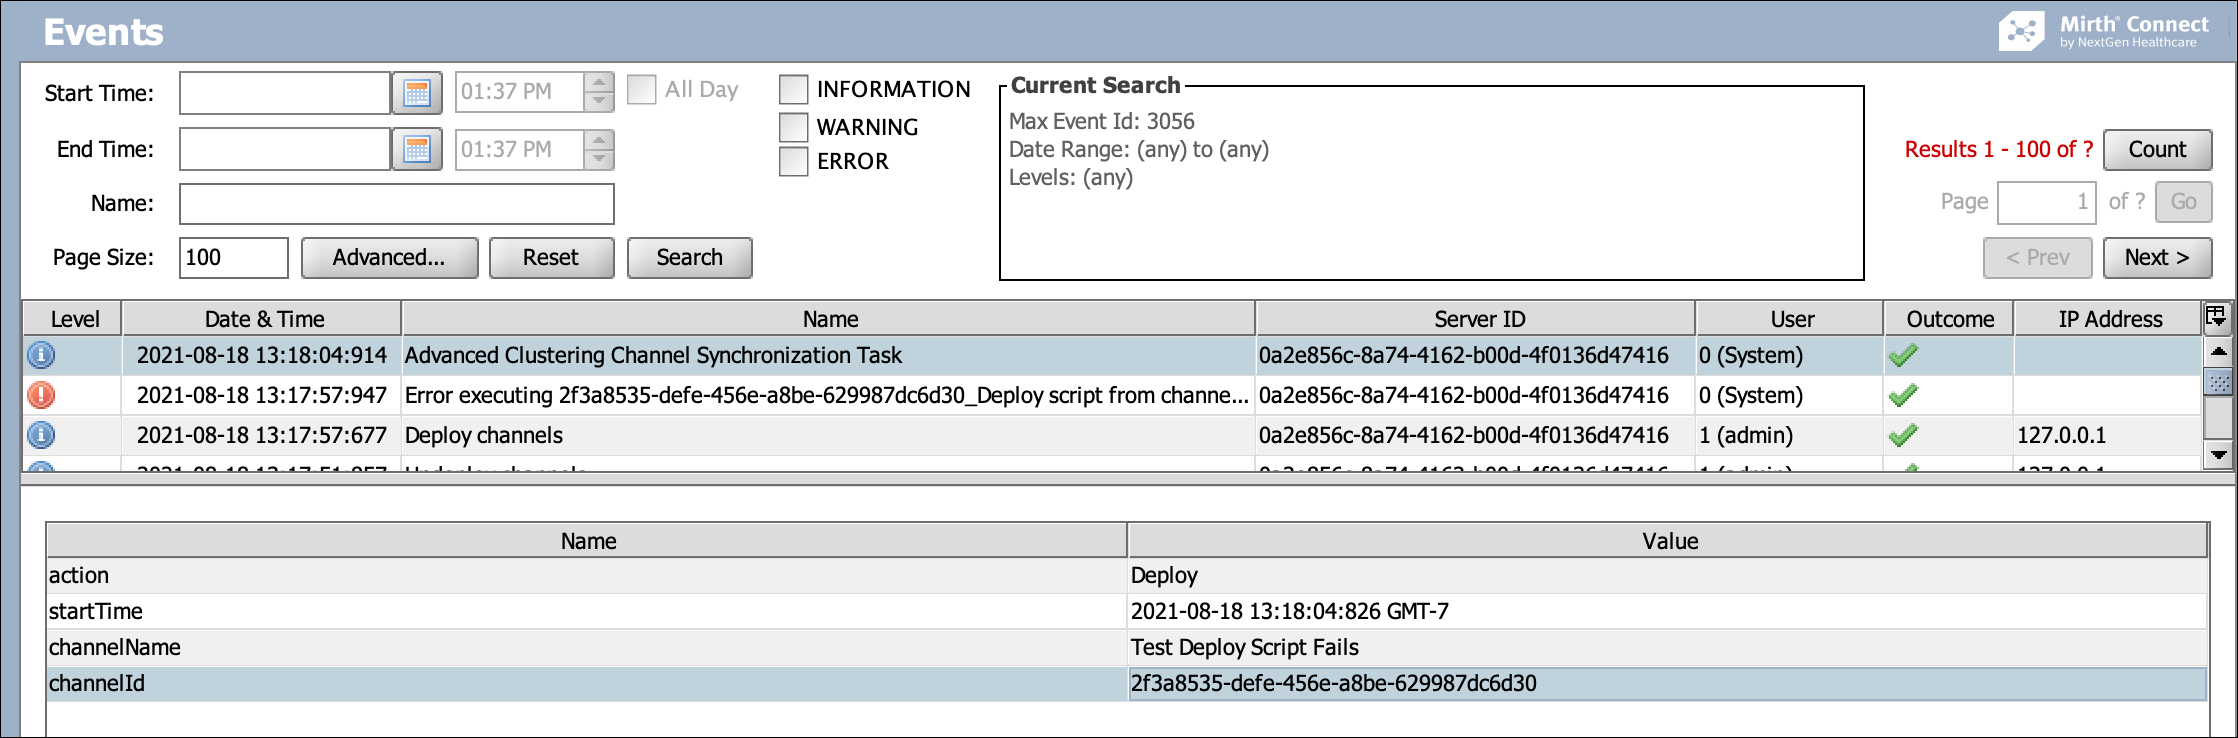This screenshot has height=738, width=2238.
Task: Select the channelName attribute row
Action: pyautogui.click(x=1127, y=647)
